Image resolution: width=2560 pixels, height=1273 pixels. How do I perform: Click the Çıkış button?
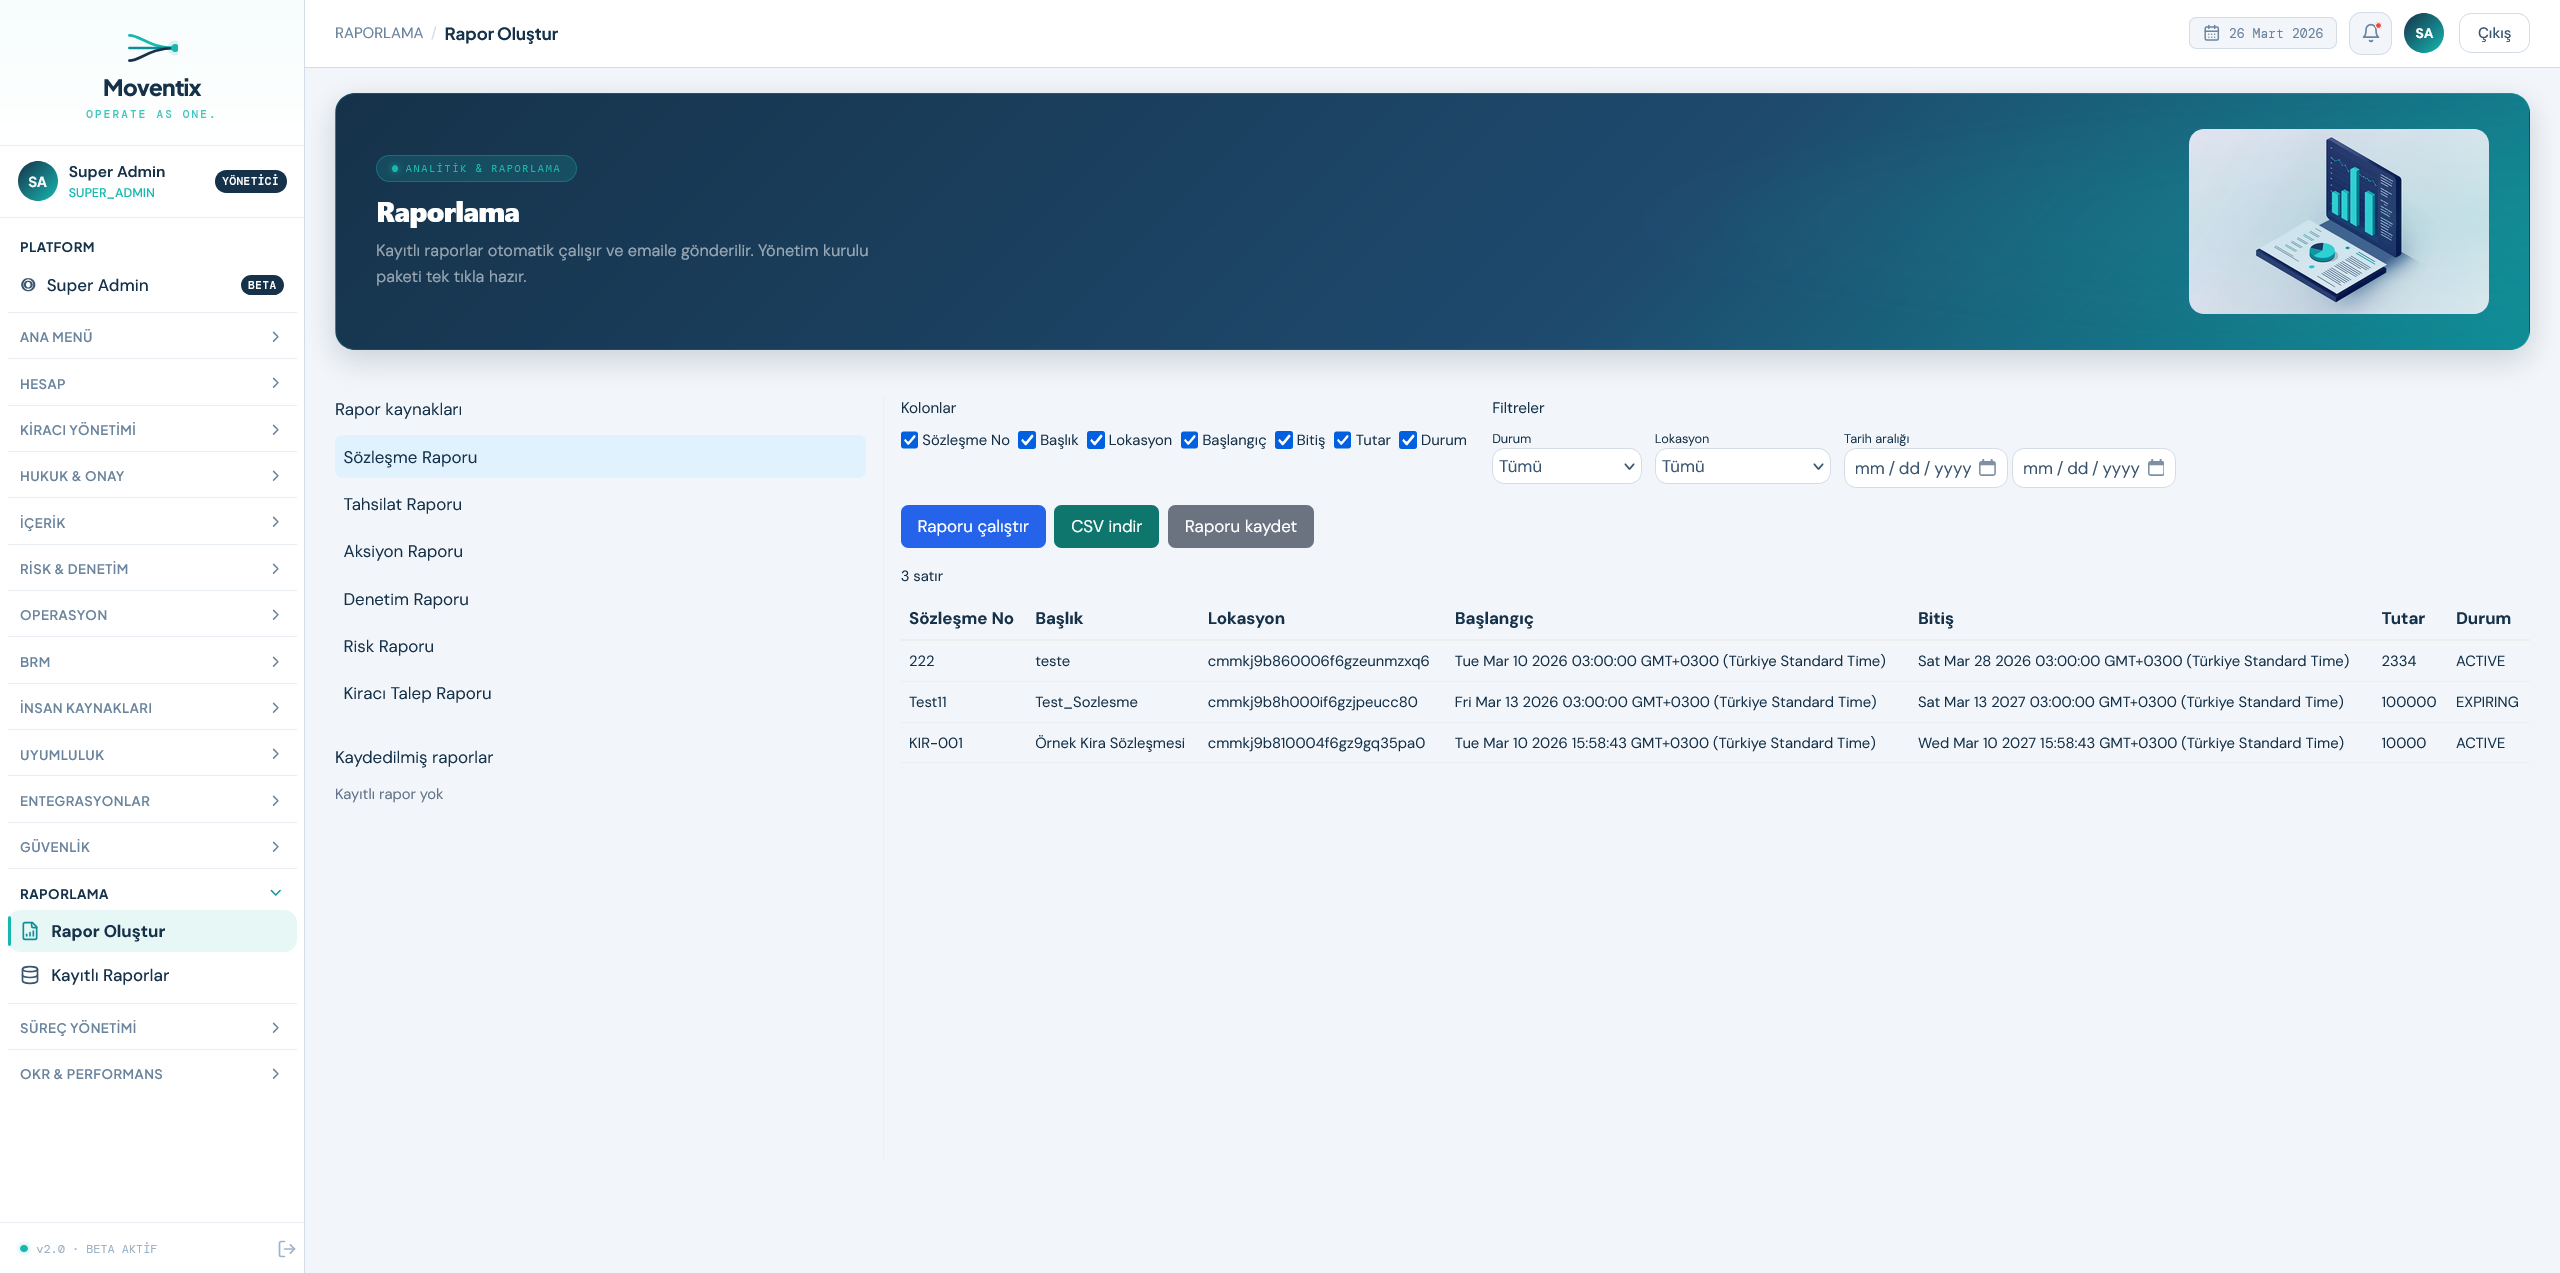[2494, 33]
